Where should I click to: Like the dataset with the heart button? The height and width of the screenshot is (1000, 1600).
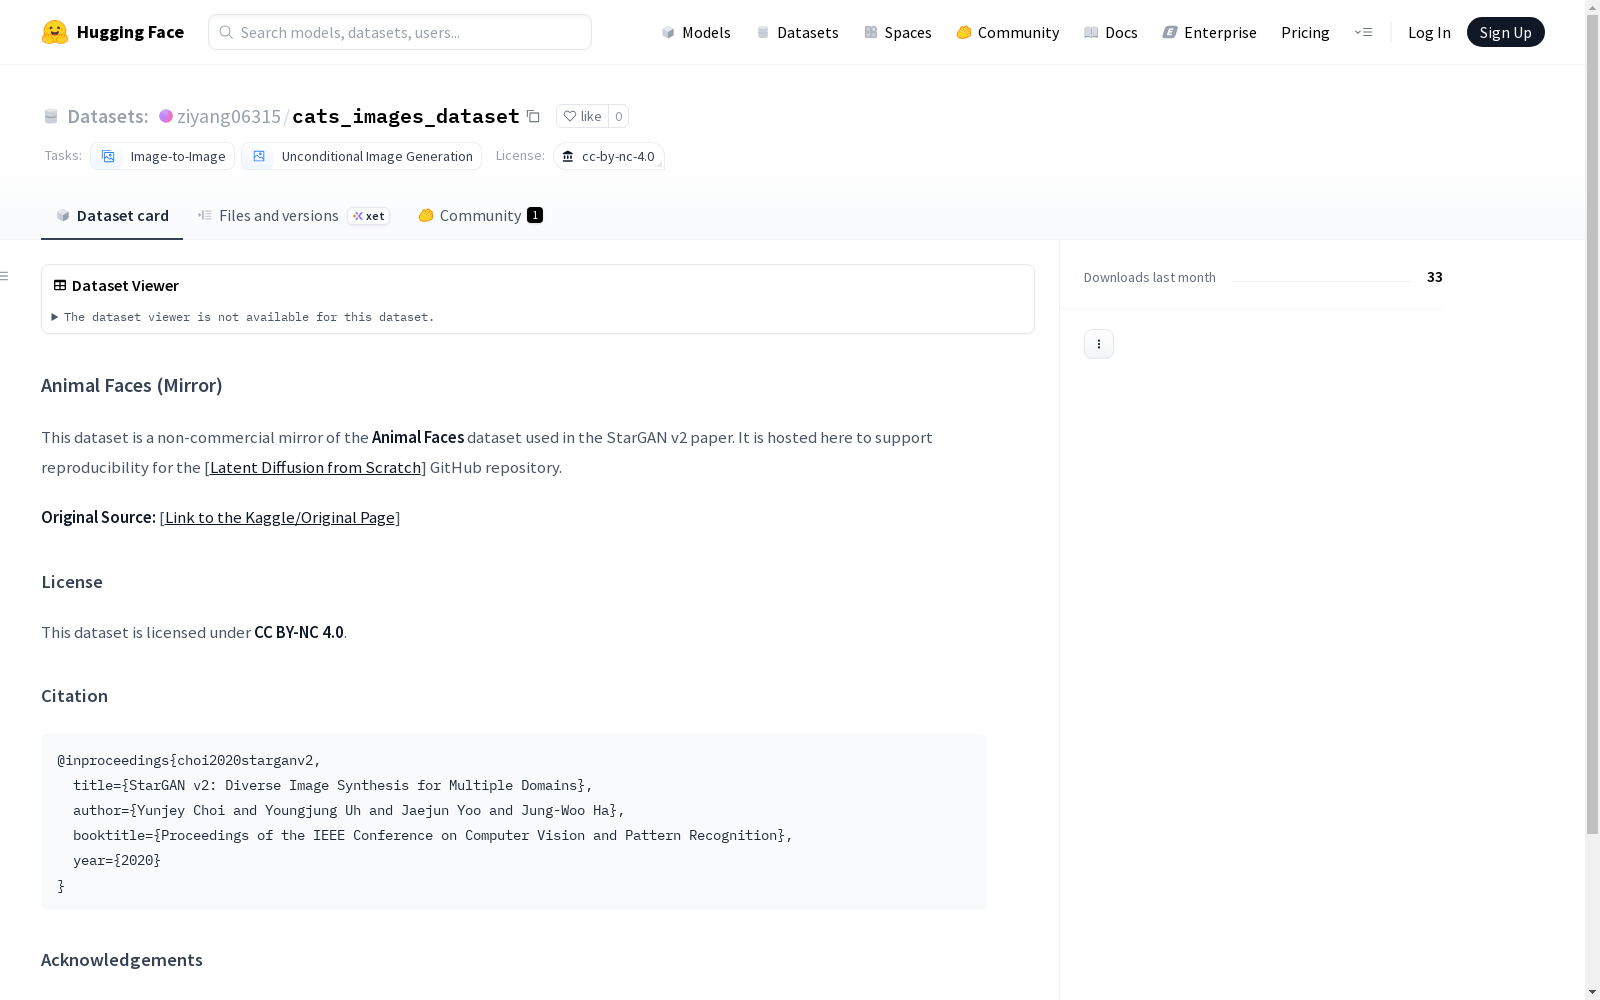pos(582,116)
